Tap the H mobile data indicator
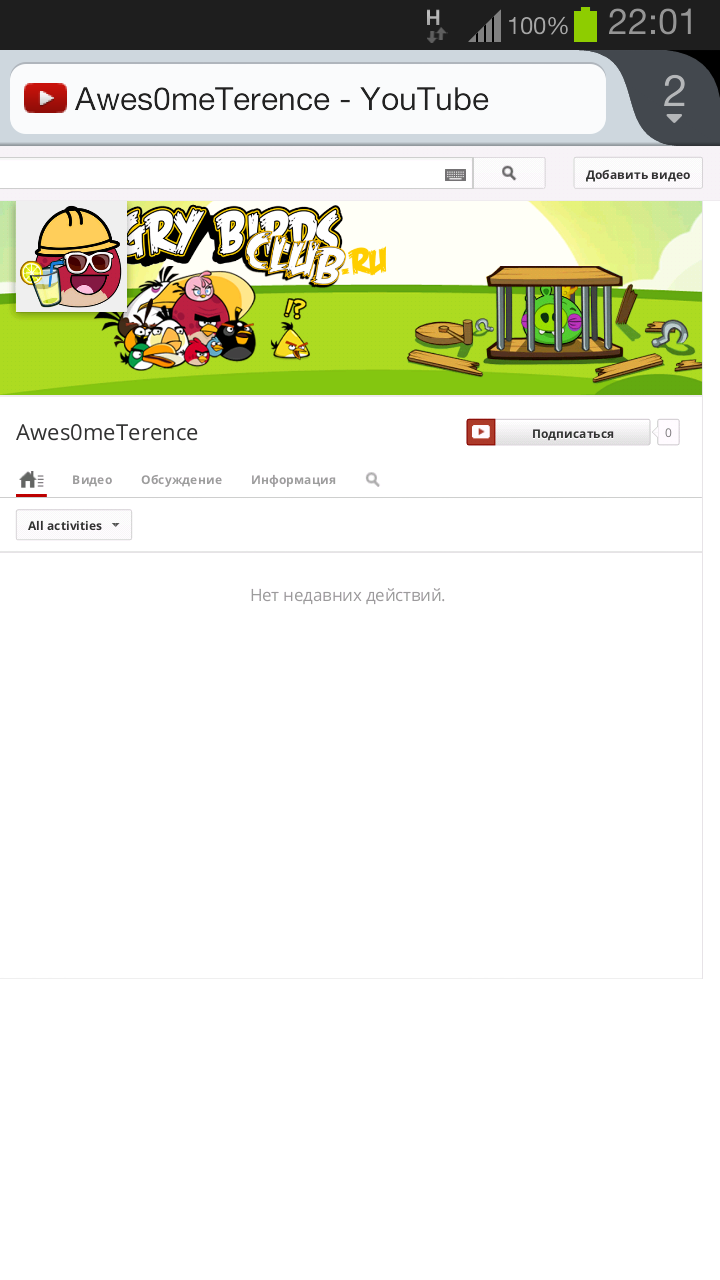The height and width of the screenshot is (1280, 720). point(435,25)
